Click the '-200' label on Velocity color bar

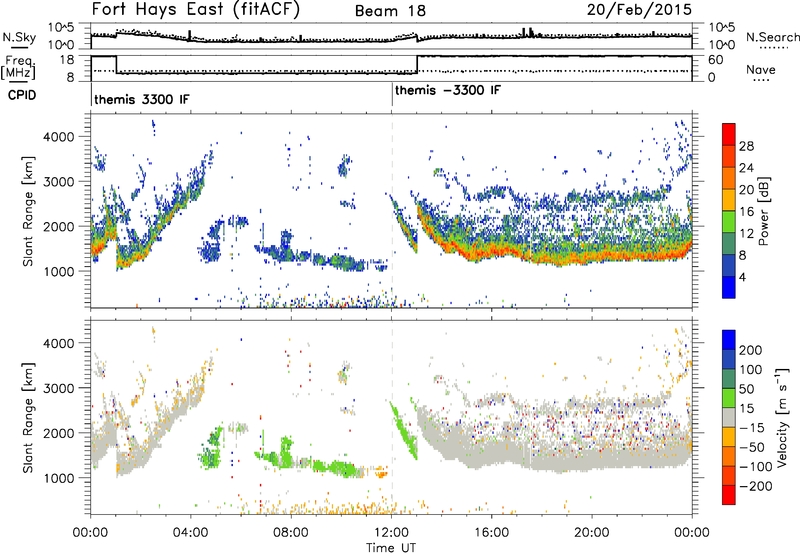(x=756, y=486)
